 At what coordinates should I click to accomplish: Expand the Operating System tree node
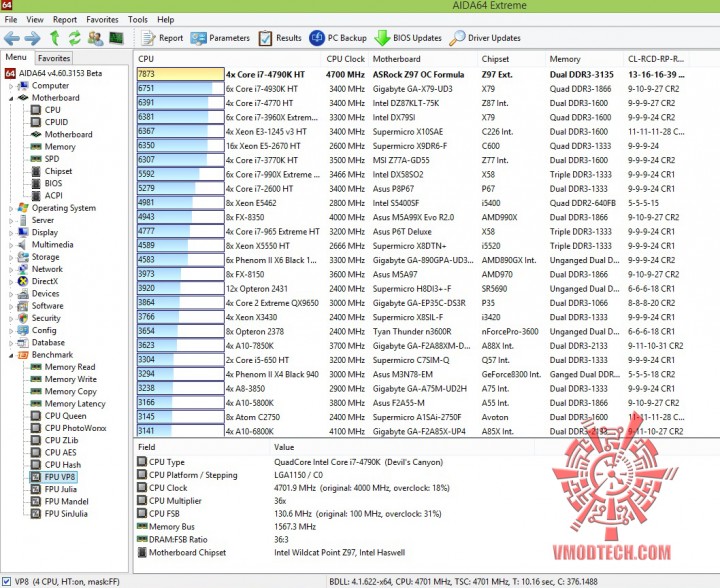(11, 208)
